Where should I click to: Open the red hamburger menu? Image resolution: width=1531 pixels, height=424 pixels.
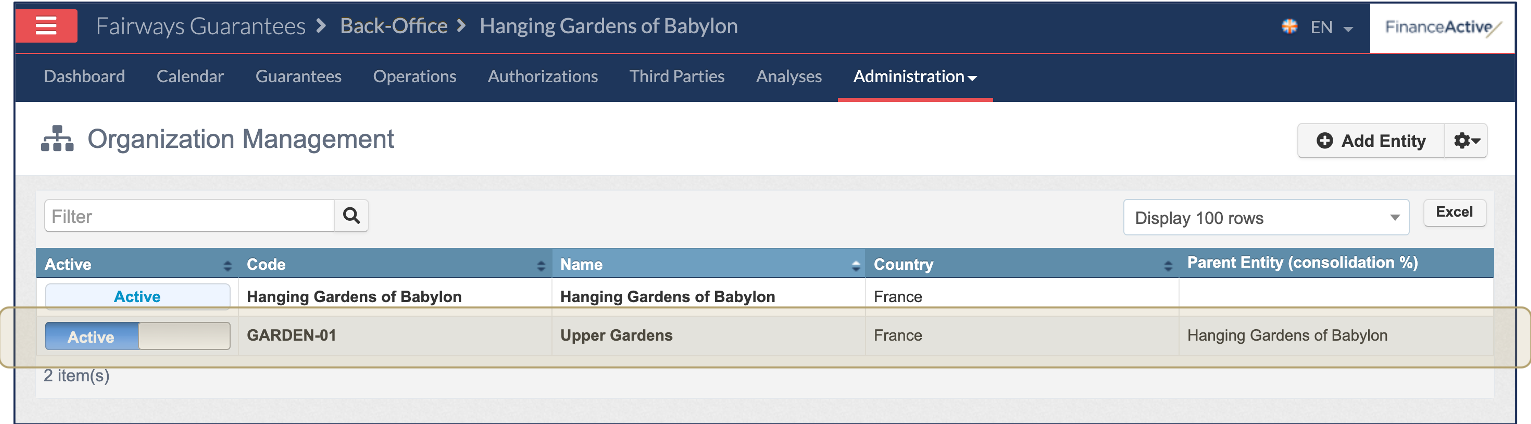pyautogui.click(x=46, y=26)
